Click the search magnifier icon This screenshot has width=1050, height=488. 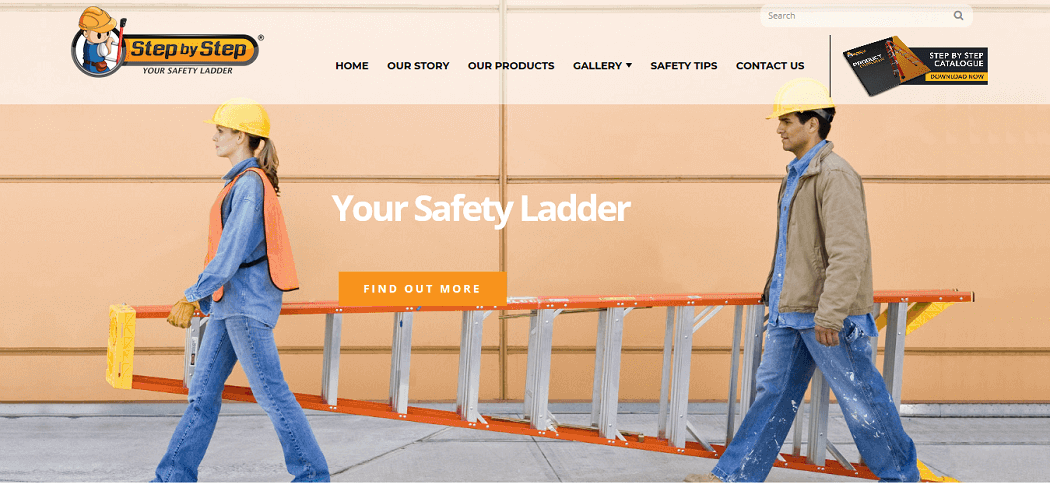[958, 15]
